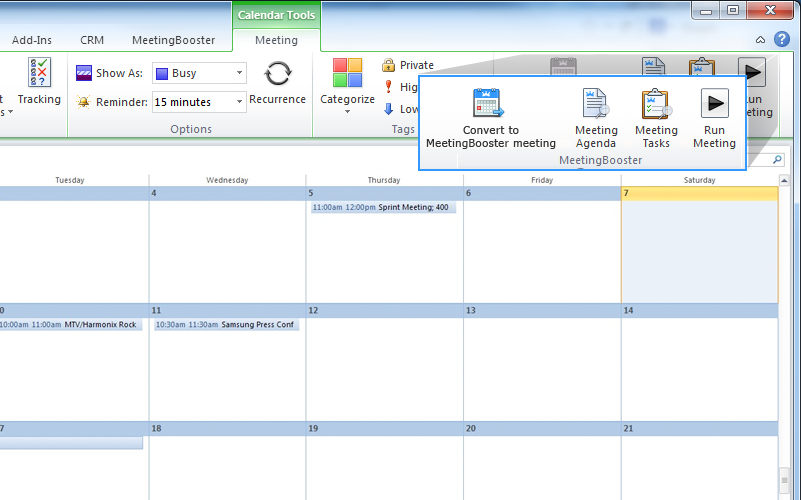Open the Show As Busy dropdown
Image resolution: width=801 pixels, height=500 pixels.
point(199,73)
